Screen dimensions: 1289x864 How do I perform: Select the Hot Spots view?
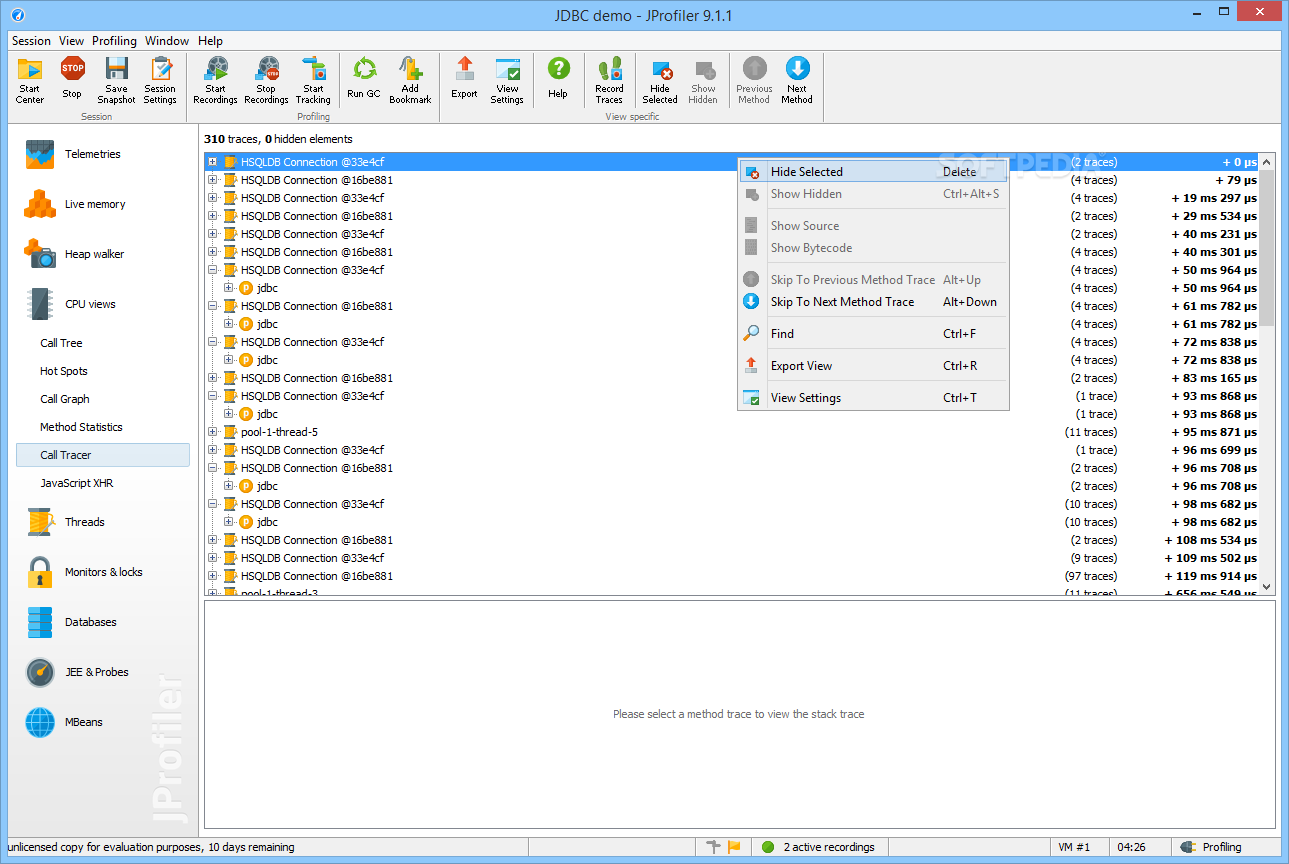click(64, 371)
